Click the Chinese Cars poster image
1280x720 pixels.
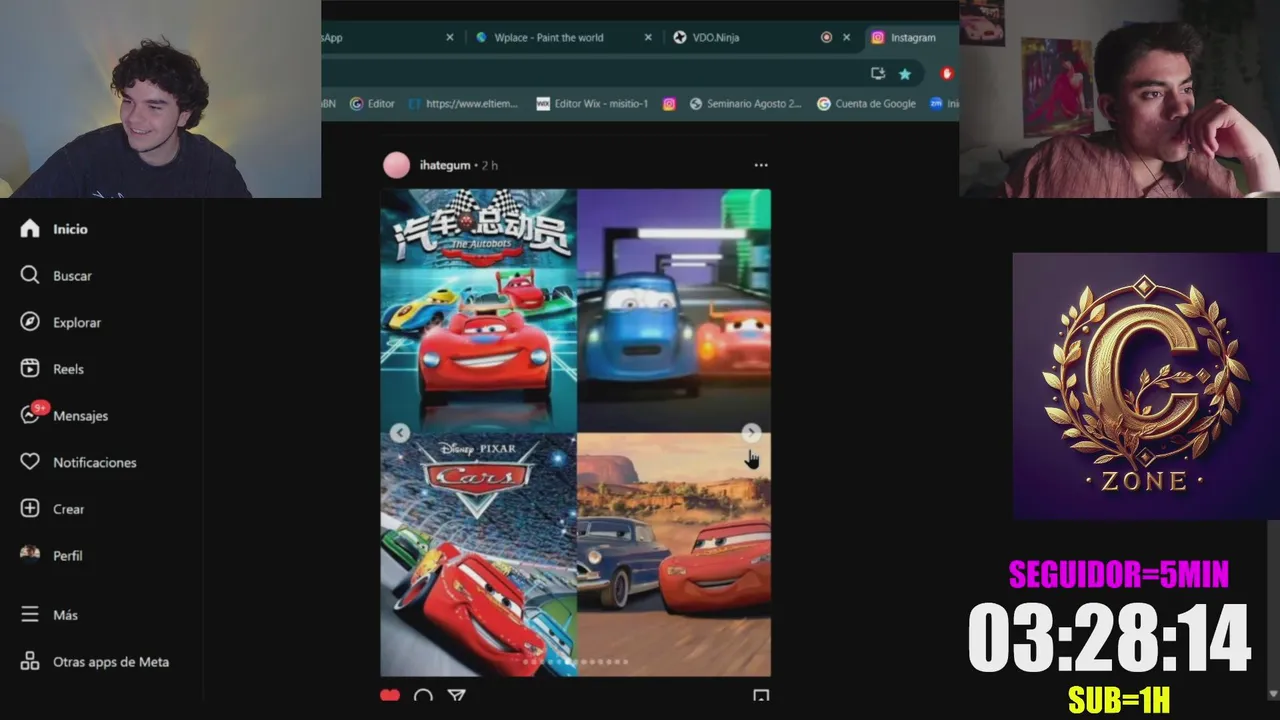[x=478, y=310]
